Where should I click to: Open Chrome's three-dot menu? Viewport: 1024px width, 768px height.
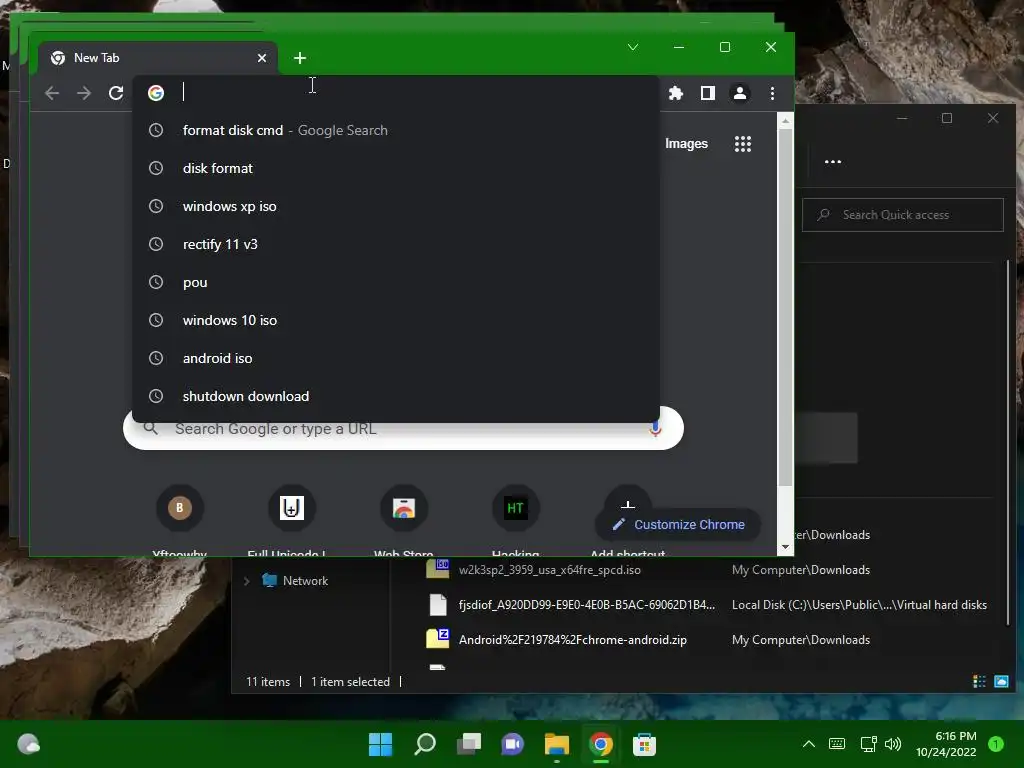pos(772,93)
